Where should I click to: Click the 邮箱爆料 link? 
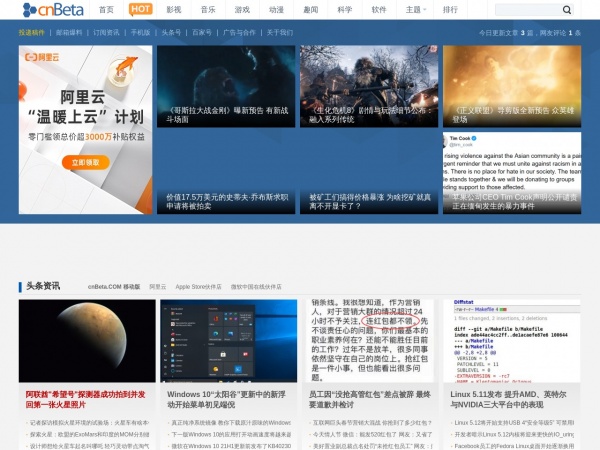69,33
